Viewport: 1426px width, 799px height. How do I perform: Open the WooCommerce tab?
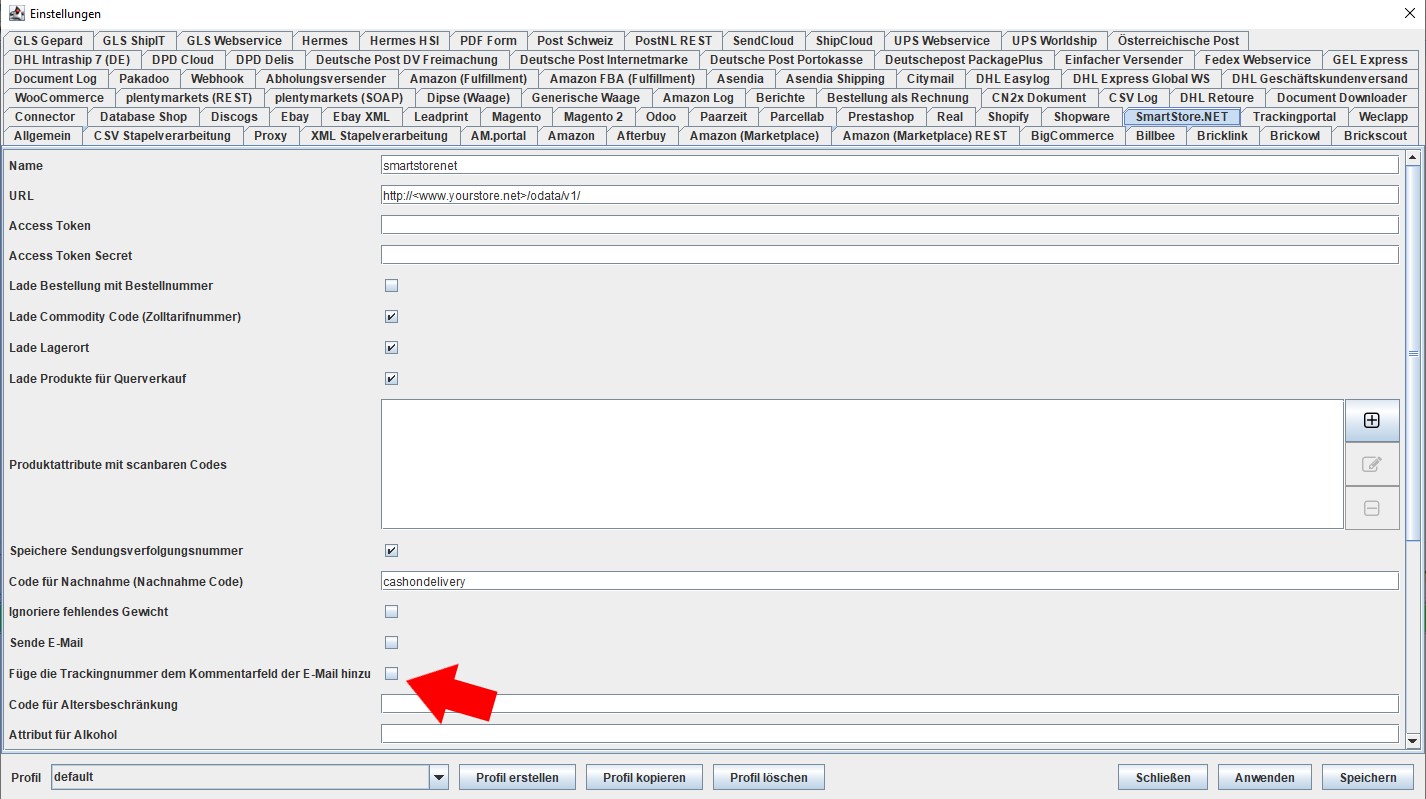pyautogui.click(x=59, y=98)
